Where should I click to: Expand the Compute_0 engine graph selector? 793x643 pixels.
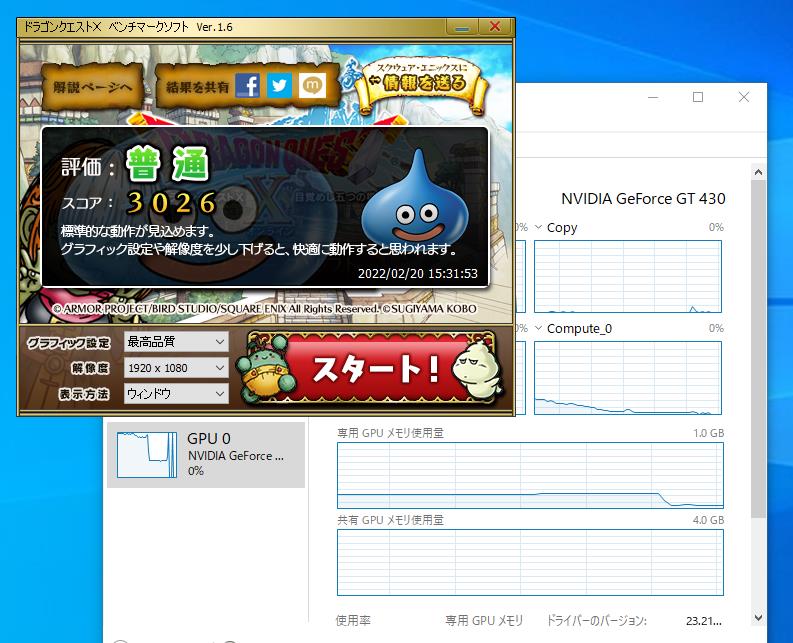coord(538,328)
